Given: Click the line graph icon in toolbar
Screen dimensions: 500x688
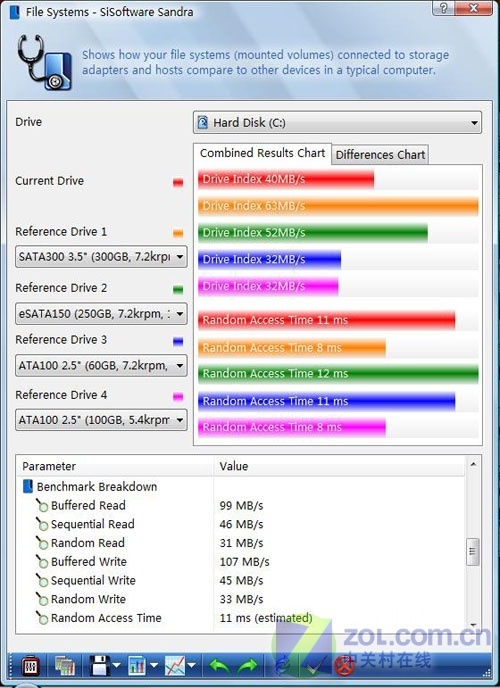Looking at the screenshot, I should click(175, 666).
